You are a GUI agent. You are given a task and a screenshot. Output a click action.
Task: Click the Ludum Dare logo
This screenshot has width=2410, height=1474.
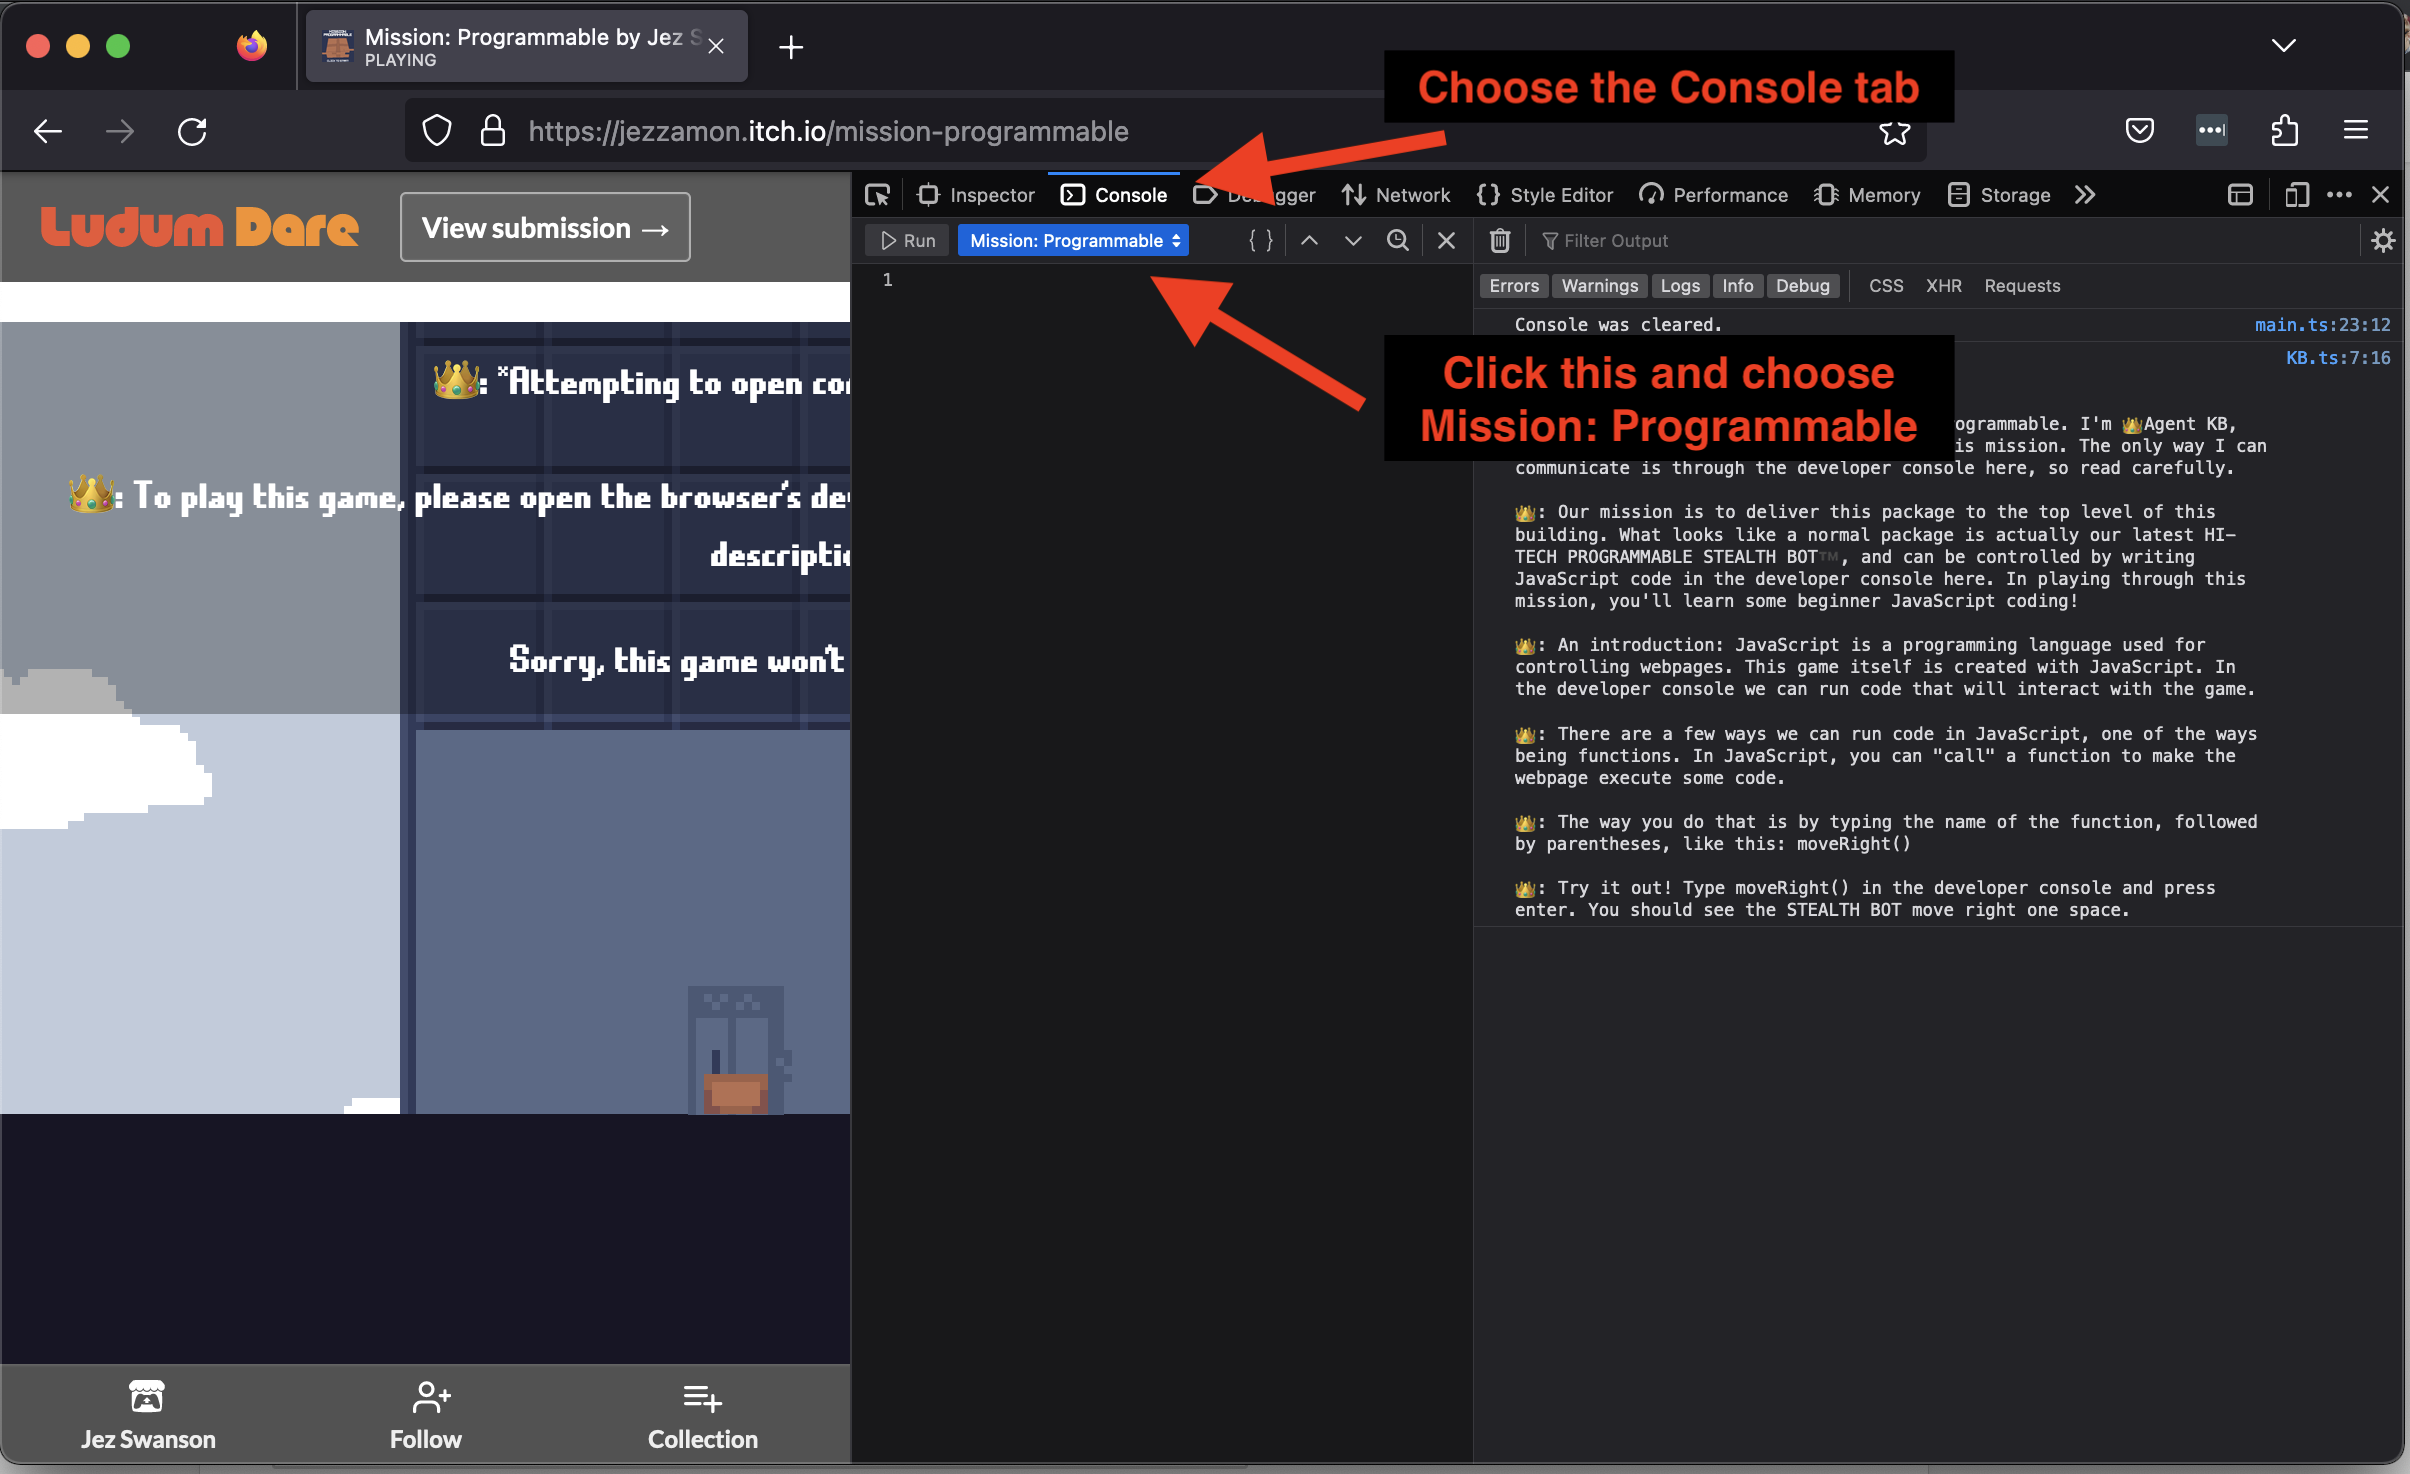199,228
